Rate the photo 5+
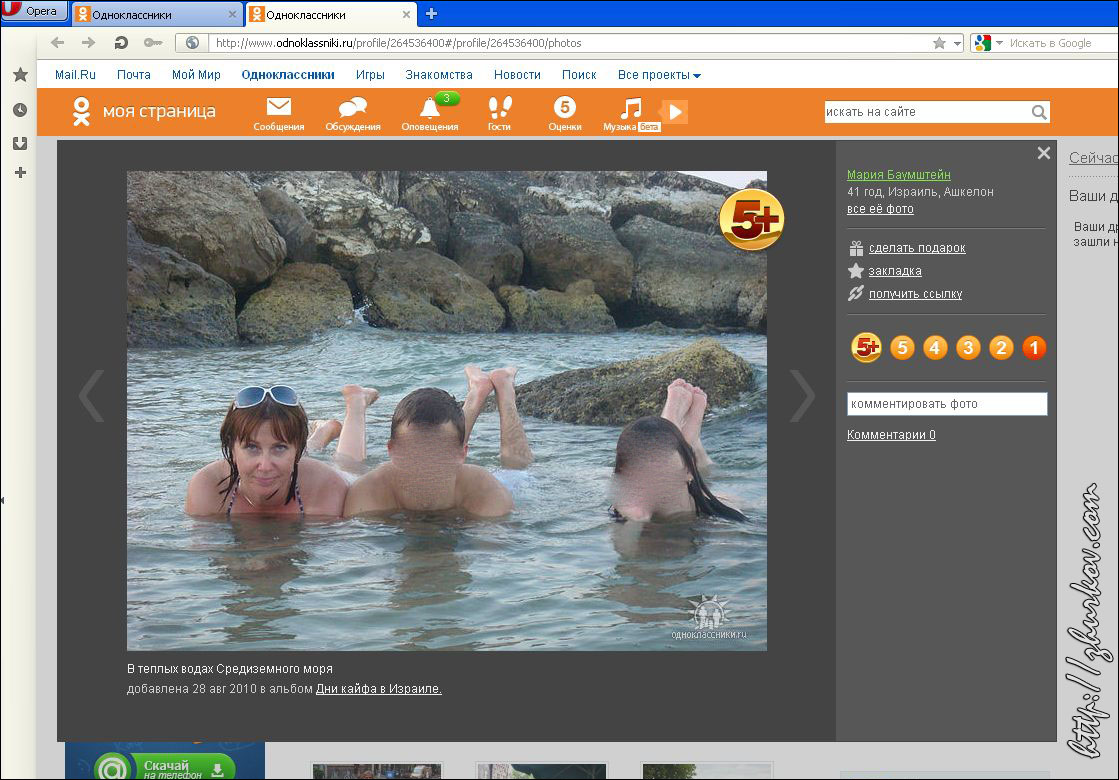This screenshot has width=1119, height=780. coord(866,348)
